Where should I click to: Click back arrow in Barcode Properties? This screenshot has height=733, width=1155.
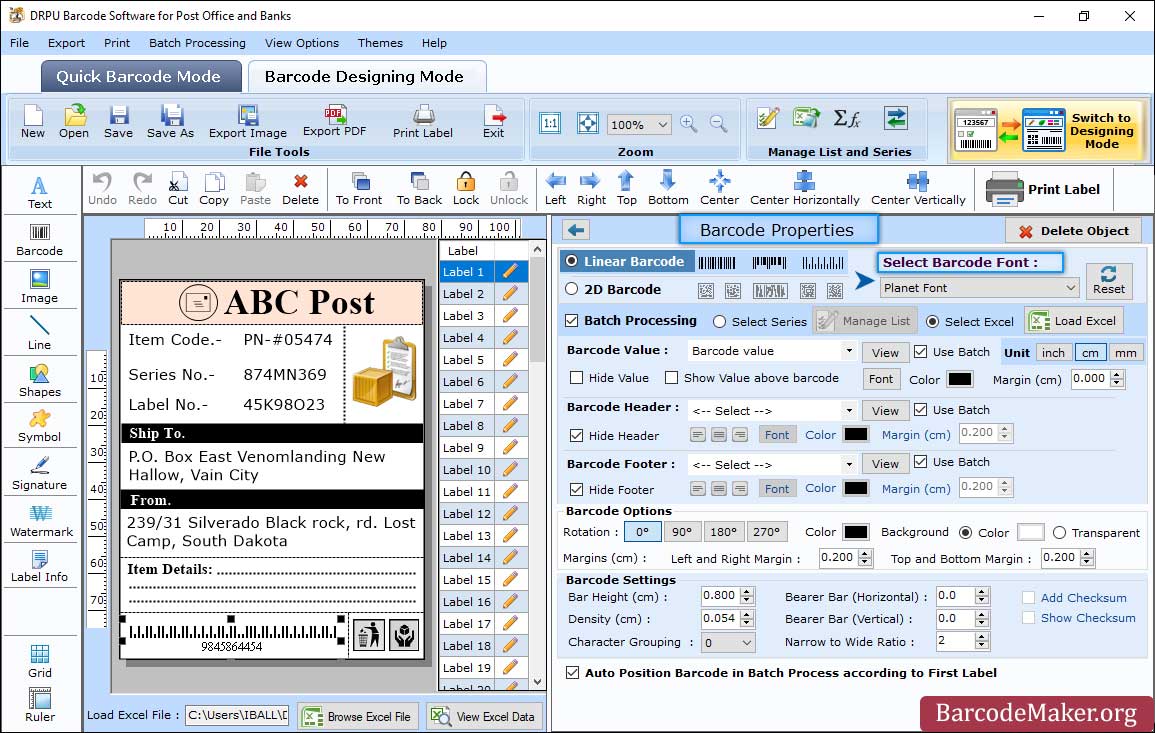tap(576, 231)
